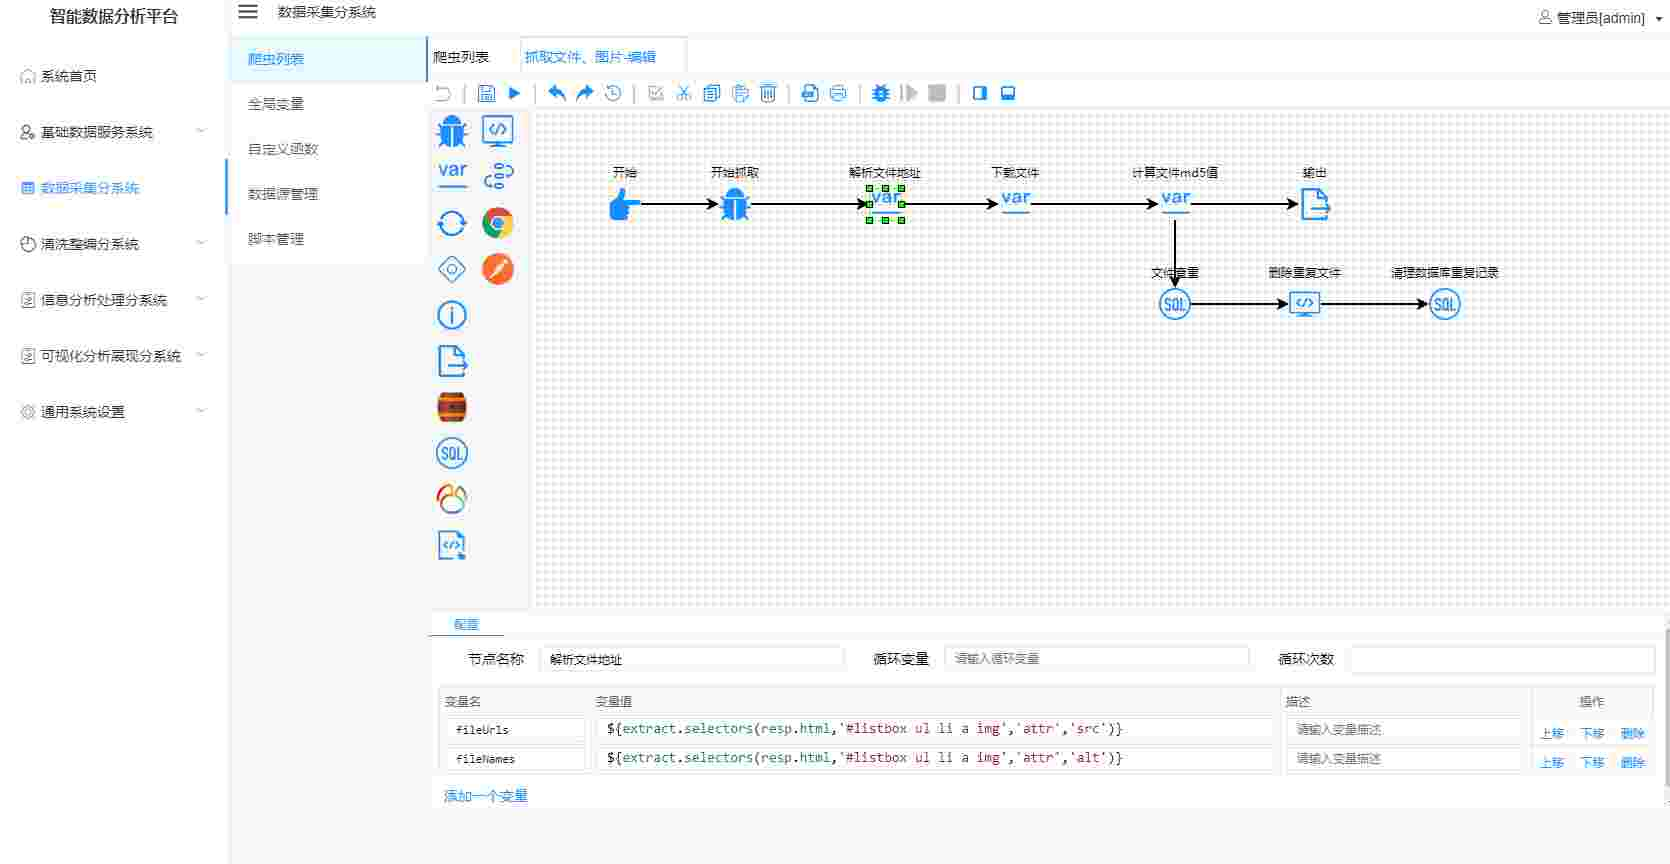Image resolution: width=1670 pixels, height=864 pixels.
Task: Click the 添加一个变量 link
Action: (x=486, y=796)
